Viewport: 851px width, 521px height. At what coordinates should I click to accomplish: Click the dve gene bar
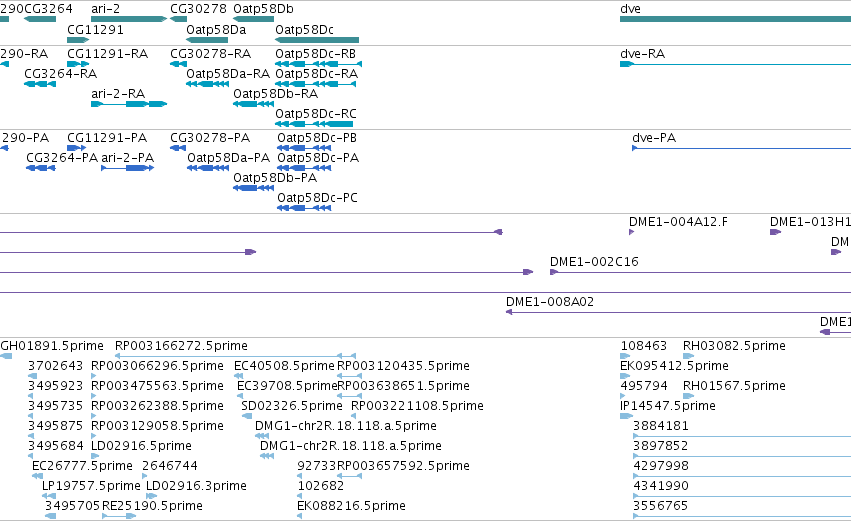(x=735, y=19)
